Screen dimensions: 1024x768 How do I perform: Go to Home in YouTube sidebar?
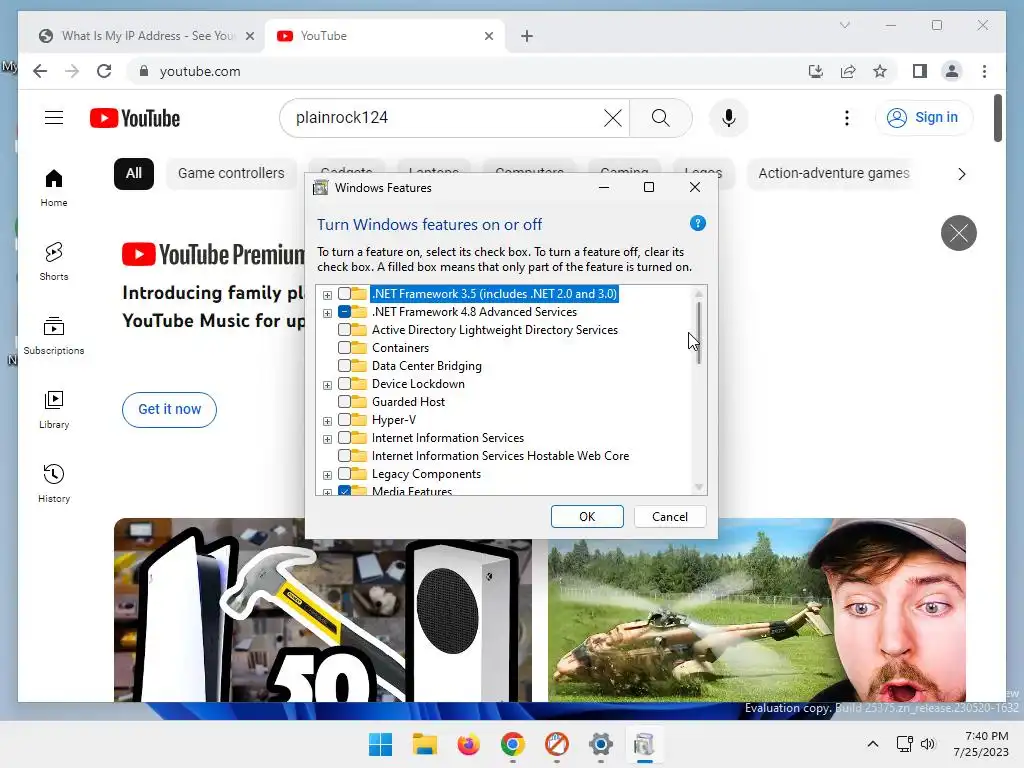(54, 188)
